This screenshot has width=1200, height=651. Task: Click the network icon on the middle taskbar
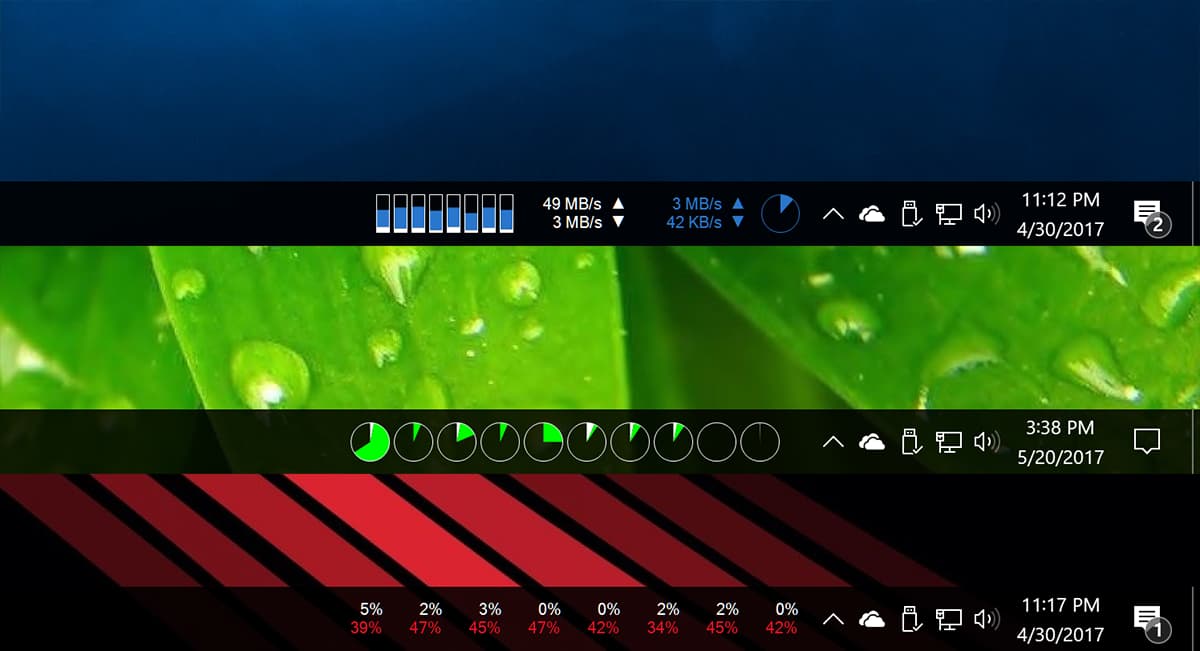coord(948,440)
